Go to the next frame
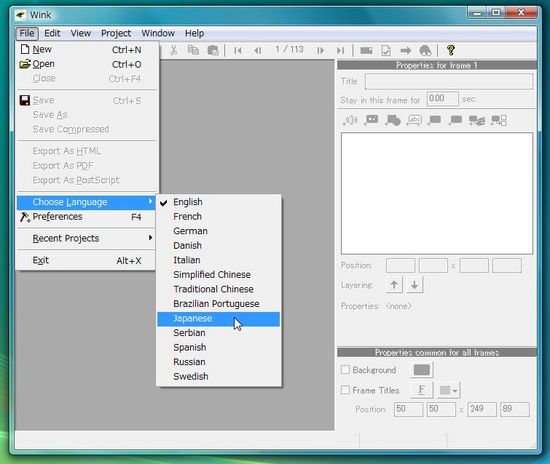550x464 pixels. pyautogui.click(x=320, y=51)
